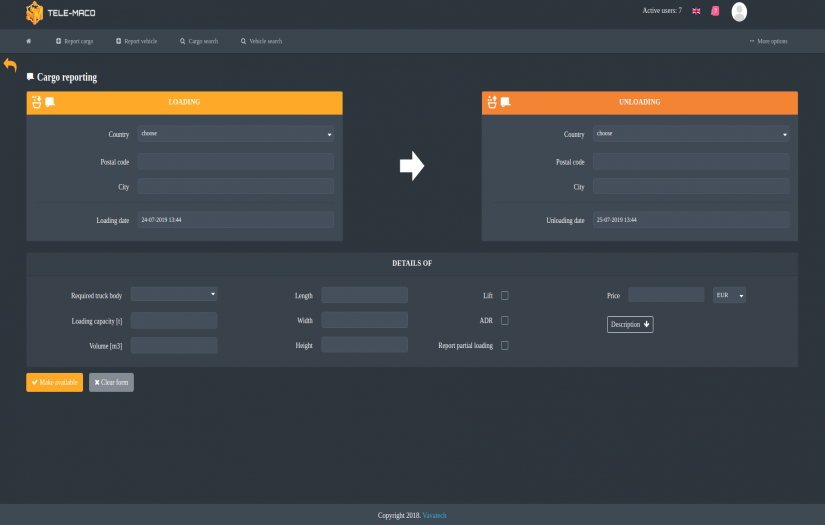Click the Unloading date field
Screen dimensions: 825x525
[691, 220]
